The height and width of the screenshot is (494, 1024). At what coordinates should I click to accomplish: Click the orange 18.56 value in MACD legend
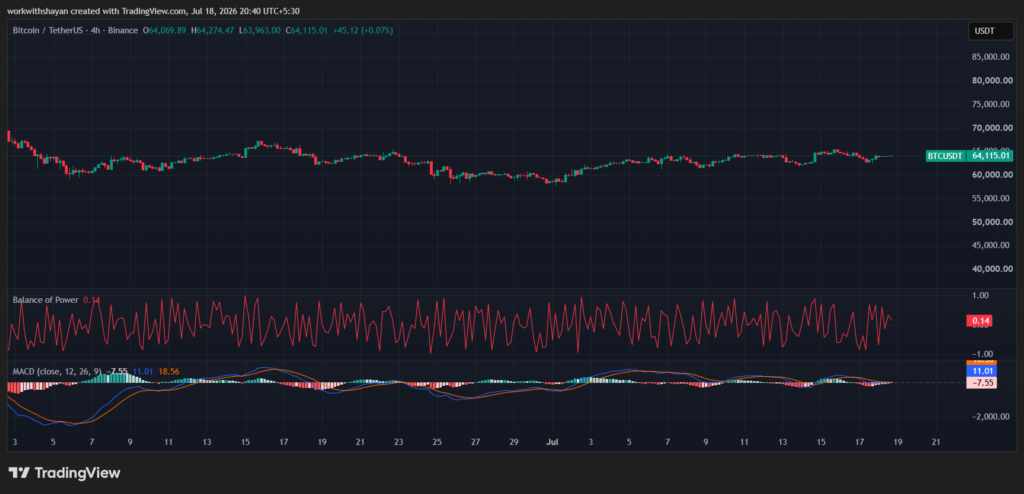click(x=168, y=371)
